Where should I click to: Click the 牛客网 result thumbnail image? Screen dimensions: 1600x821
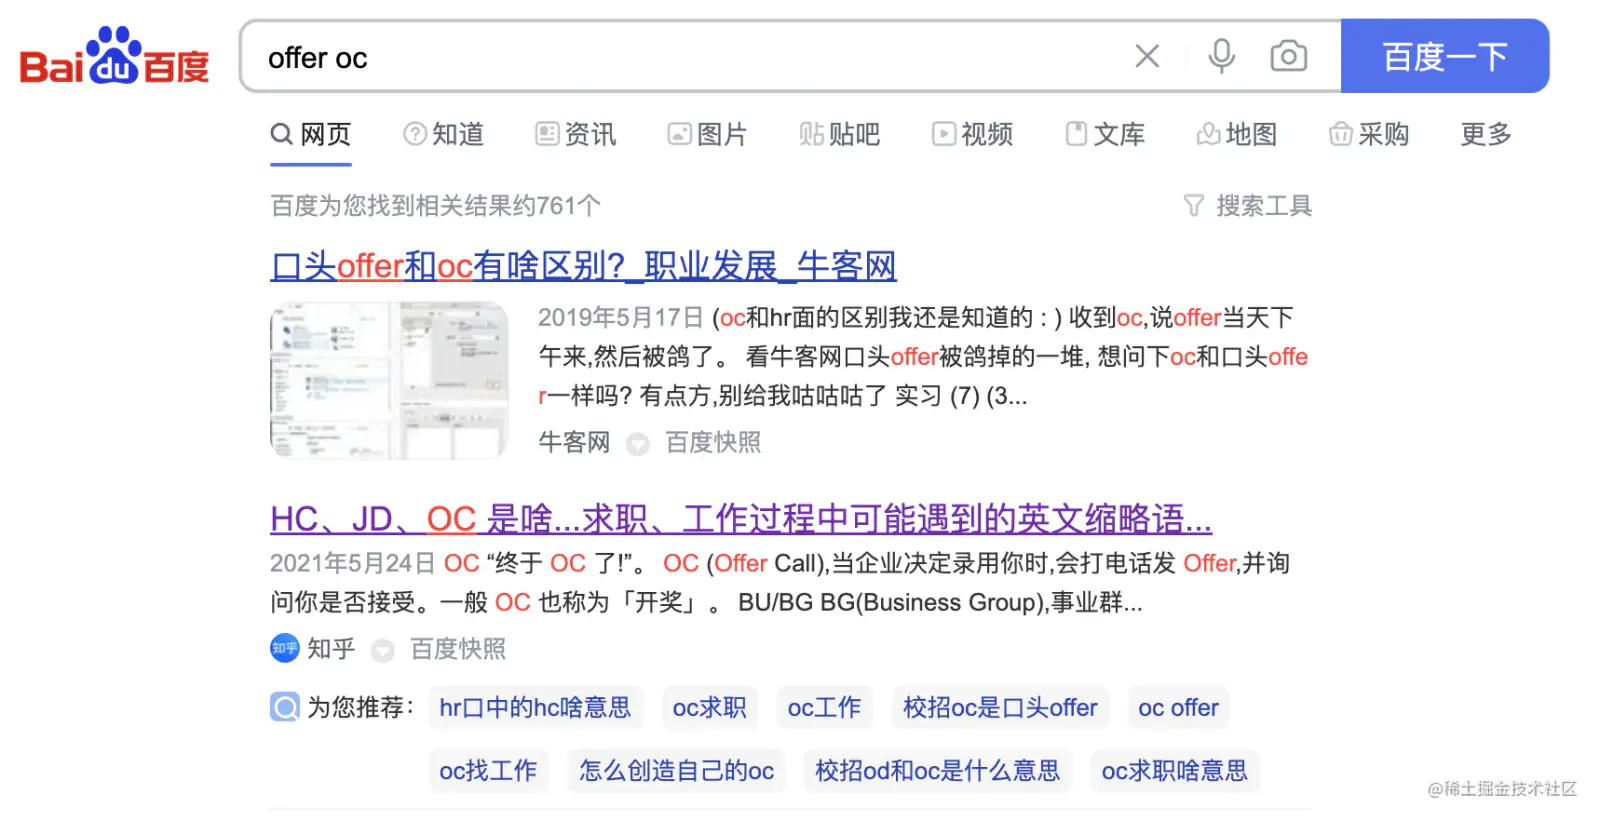click(389, 381)
